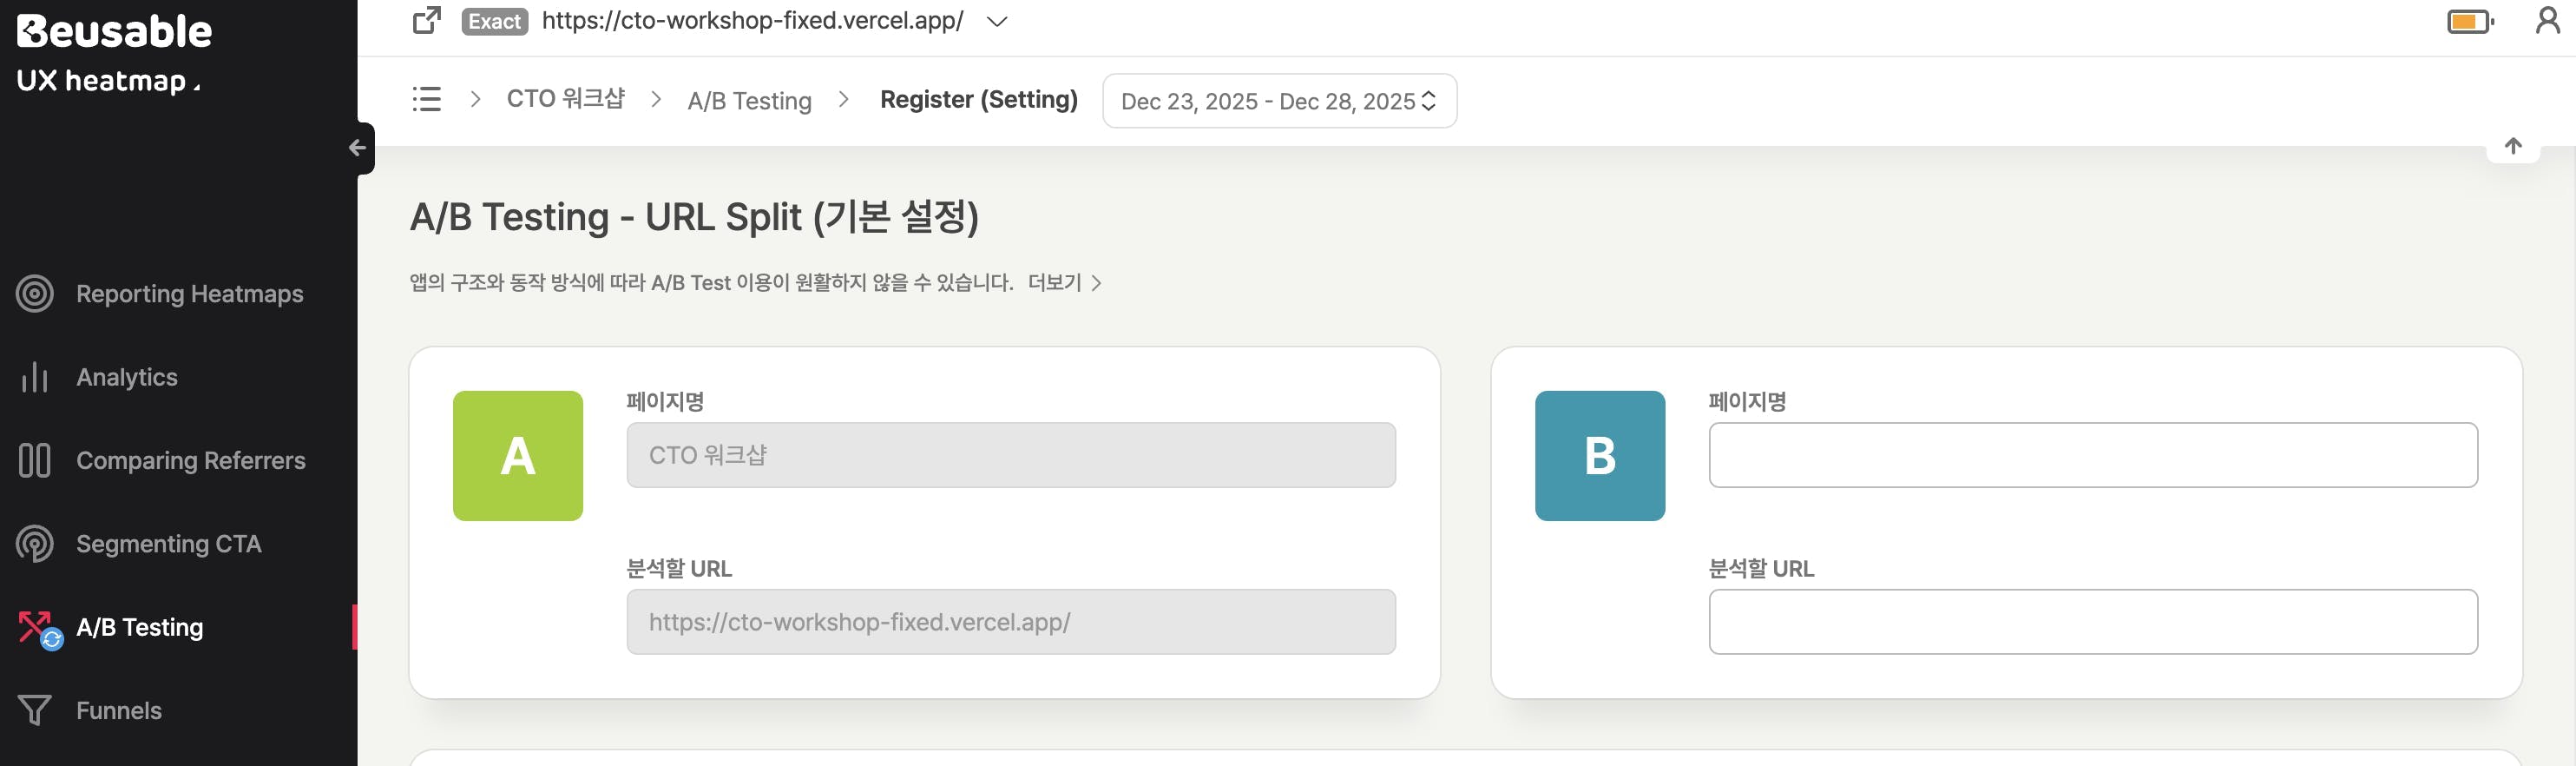The width and height of the screenshot is (2576, 766).
Task: Click the page B 페이지명 input field
Action: [x=2092, y=455]
